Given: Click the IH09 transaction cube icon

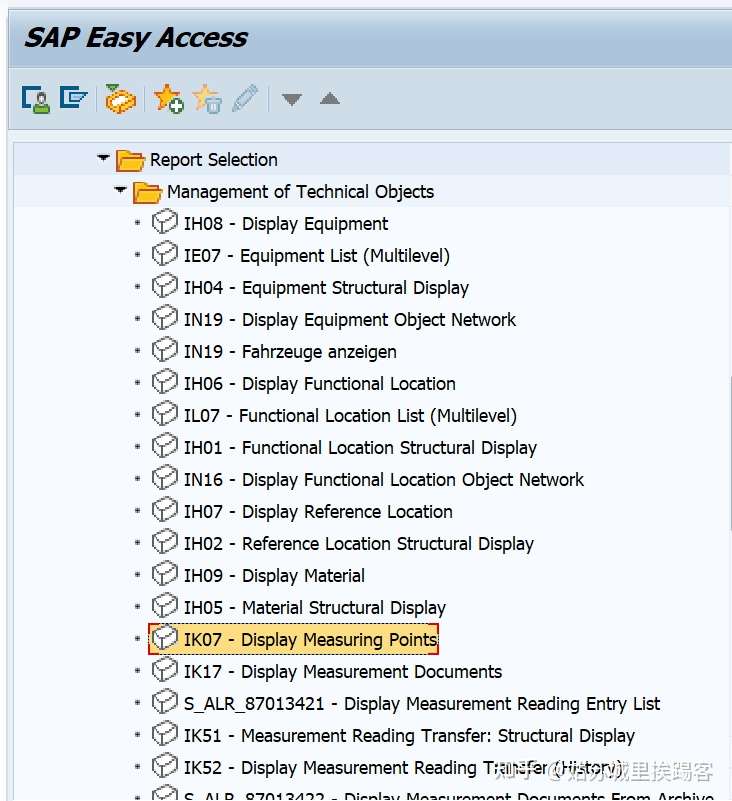Looking at the screenshot, I should 164,574.
